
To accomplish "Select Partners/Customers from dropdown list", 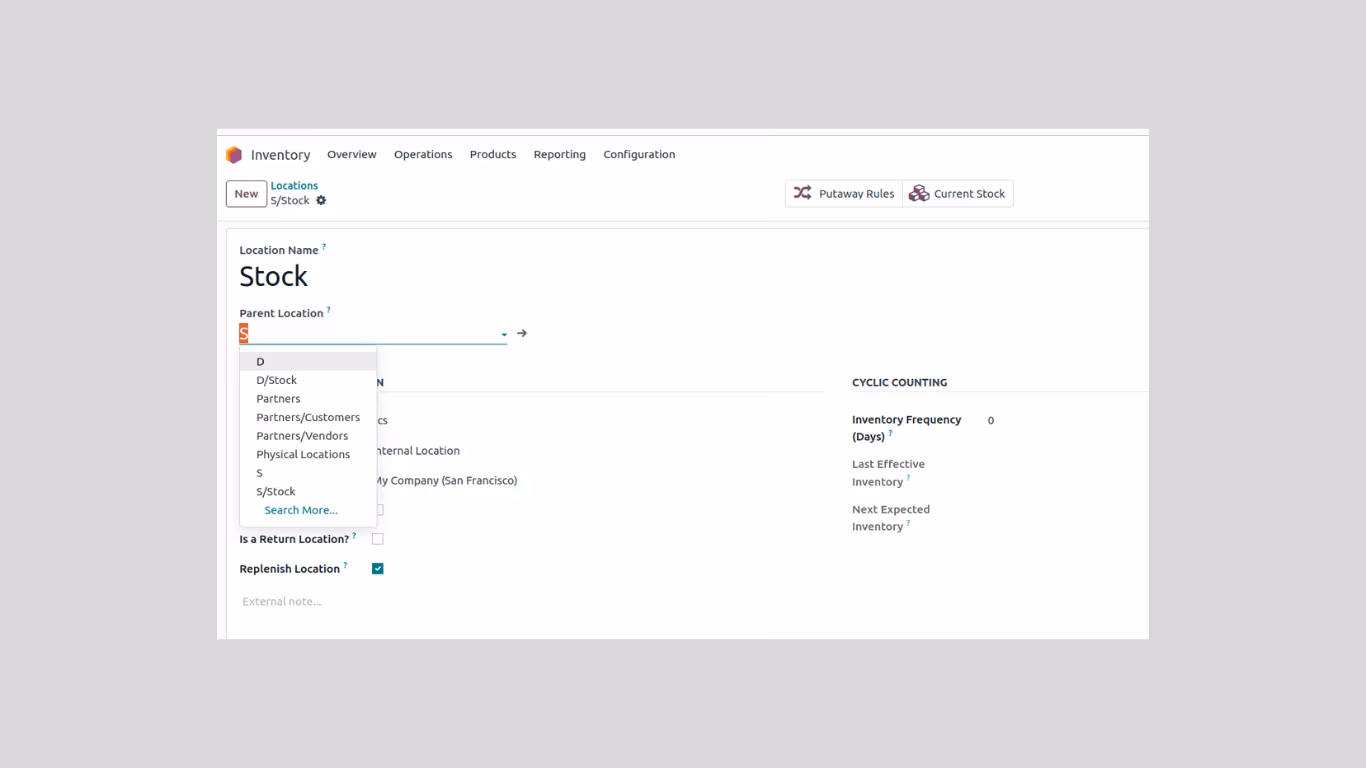I will coord(308,417).
